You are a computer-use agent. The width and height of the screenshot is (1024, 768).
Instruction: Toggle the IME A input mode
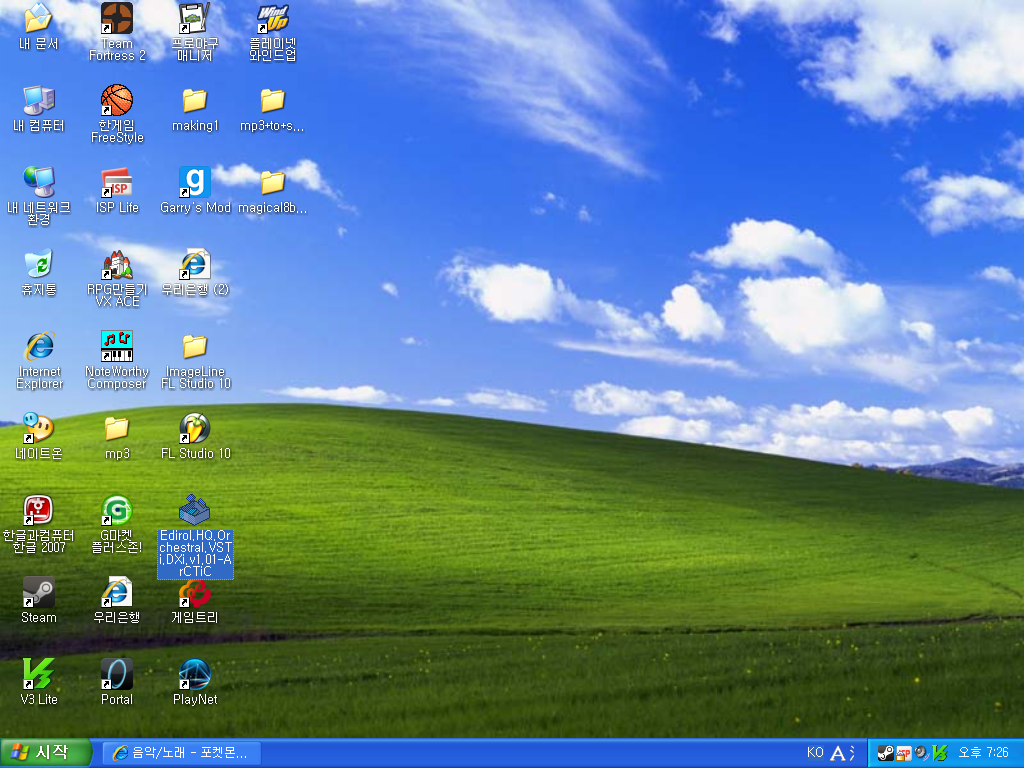click(x=837, y=753)
